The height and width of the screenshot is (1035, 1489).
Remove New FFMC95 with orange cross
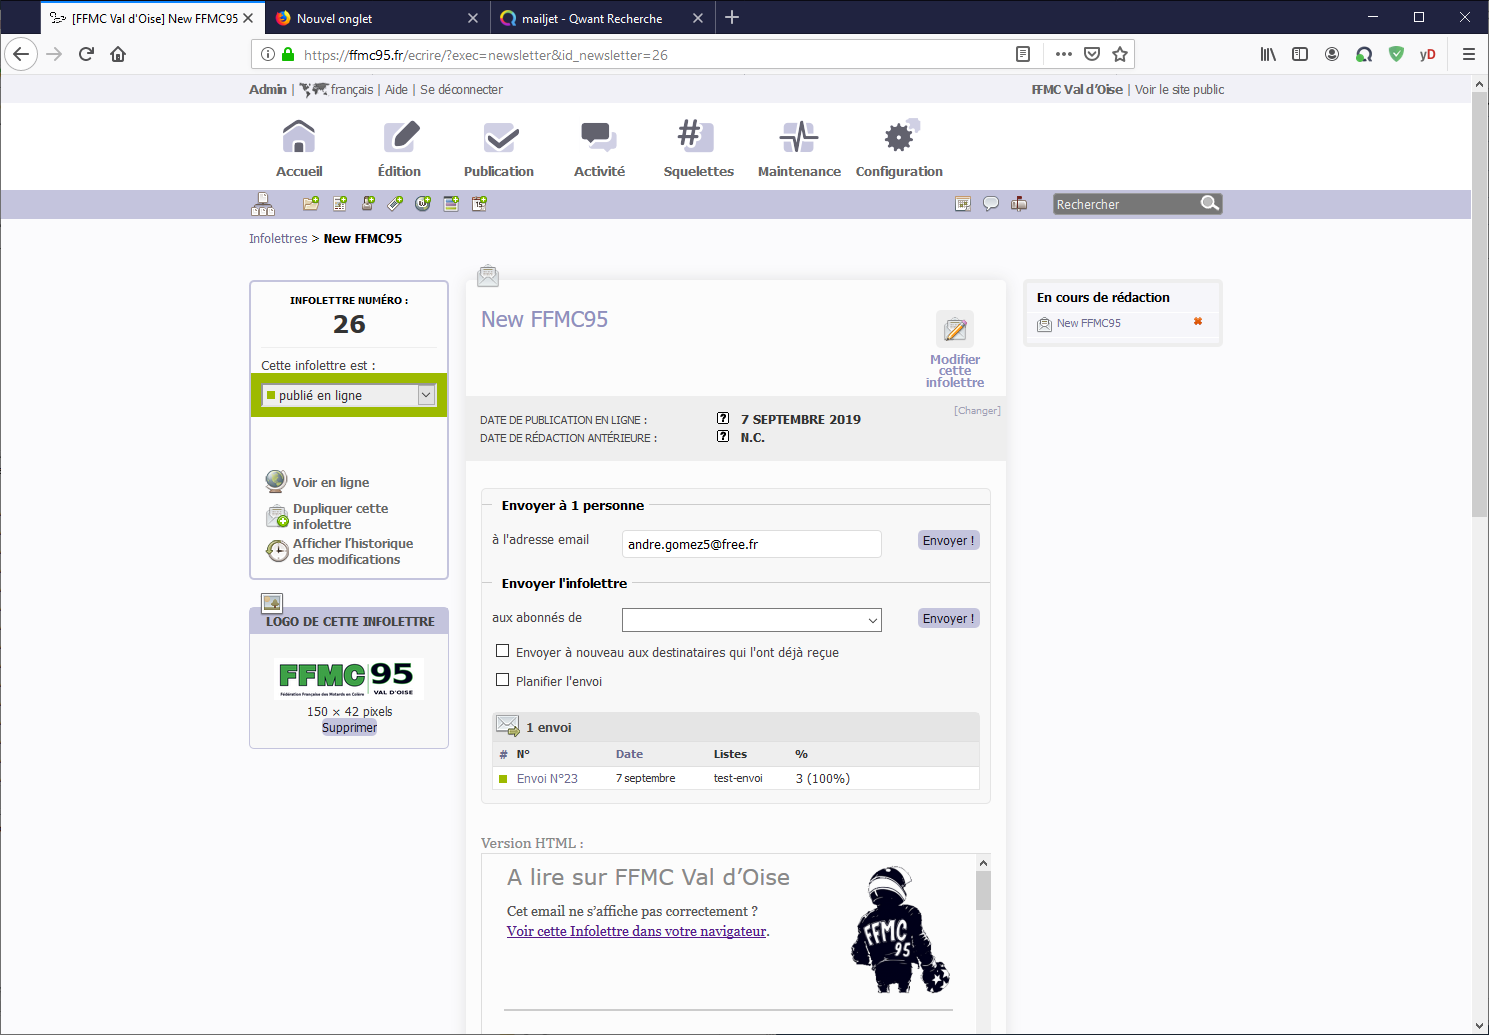[1198, 322]
